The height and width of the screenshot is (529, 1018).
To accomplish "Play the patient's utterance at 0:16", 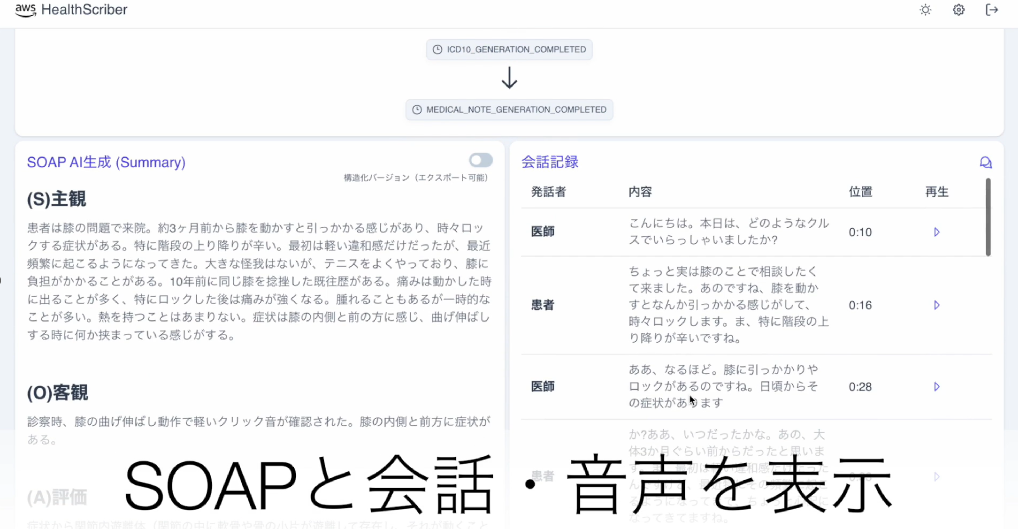I will (937, 305).
